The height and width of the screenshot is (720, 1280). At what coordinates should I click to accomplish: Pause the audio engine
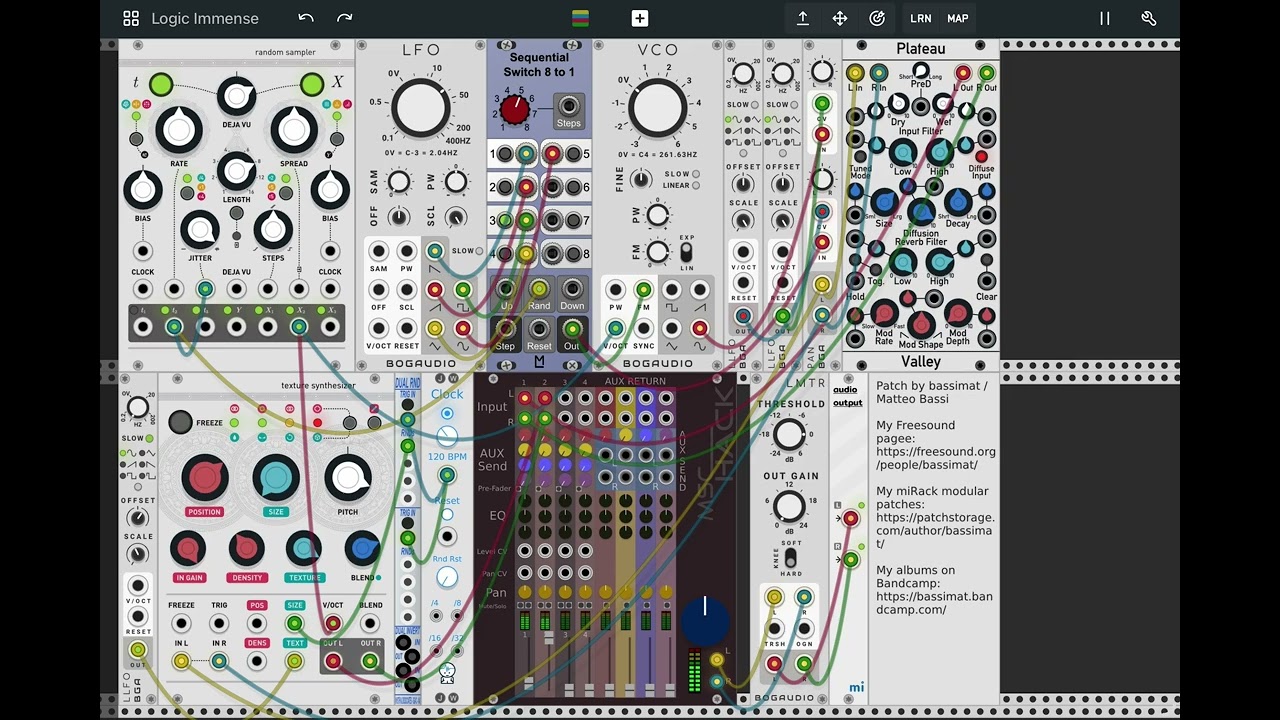[x=1105, y=18]
